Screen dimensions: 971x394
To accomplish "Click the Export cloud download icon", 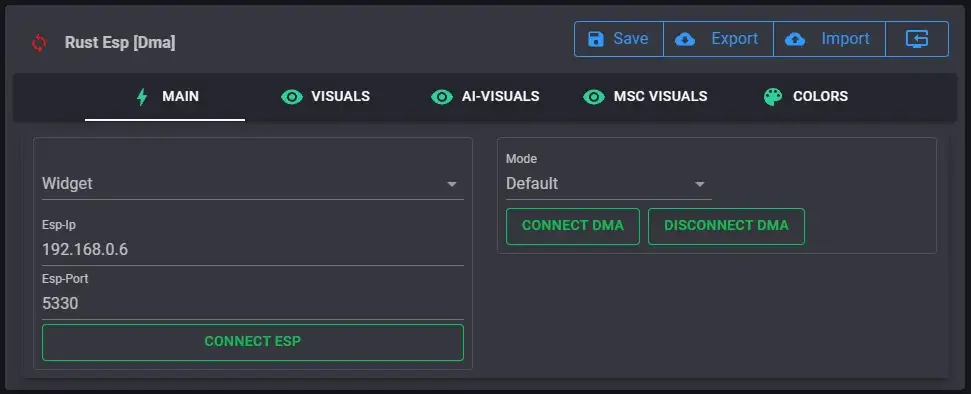I will click(x=684, y=39).
